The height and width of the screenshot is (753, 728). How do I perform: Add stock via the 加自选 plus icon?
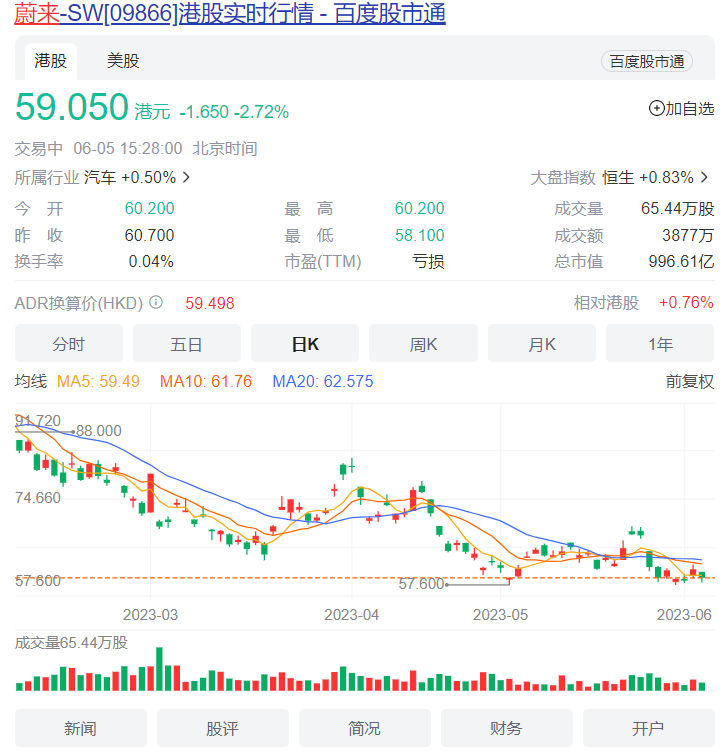click(x=656, y=109)
